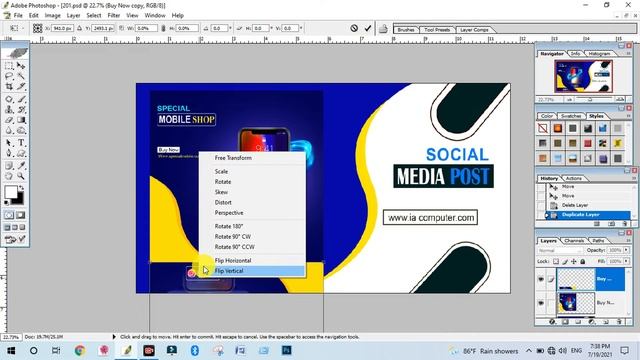Viewport: 640px width, 360px height.
Task: Open the Brushes palette well tab
Action: [x=406, y=30]
